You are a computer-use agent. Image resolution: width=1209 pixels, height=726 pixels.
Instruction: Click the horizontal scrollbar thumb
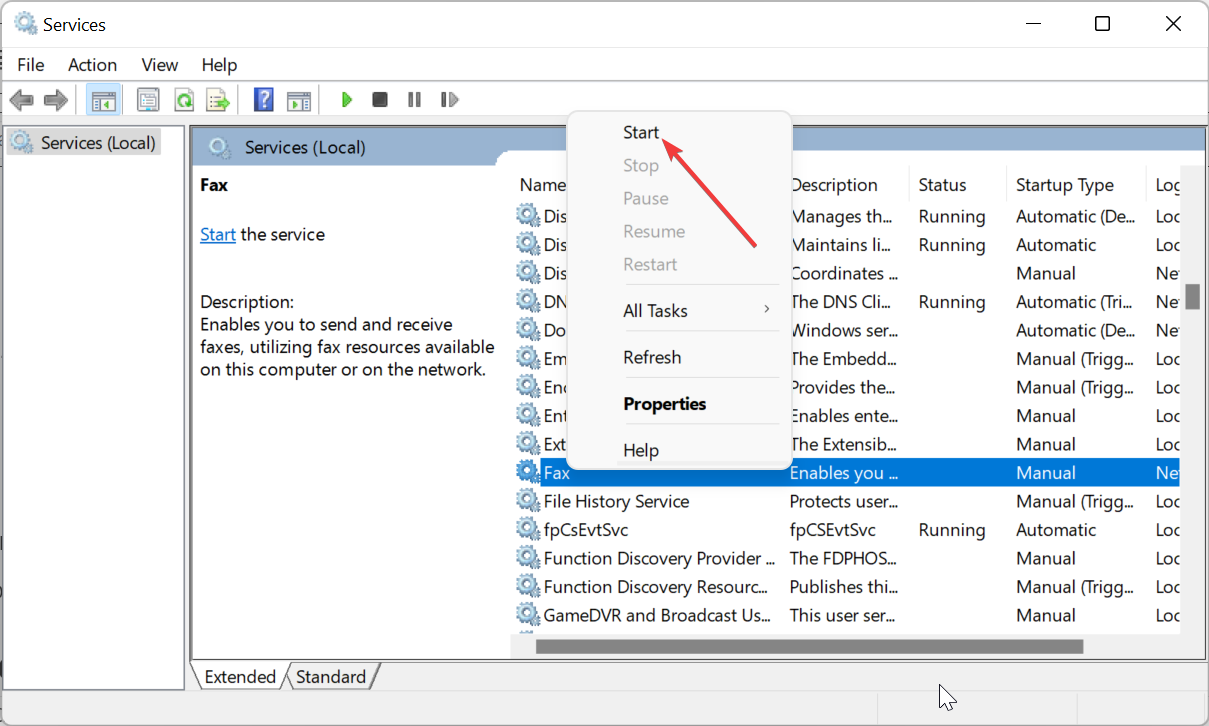(809, 647)
